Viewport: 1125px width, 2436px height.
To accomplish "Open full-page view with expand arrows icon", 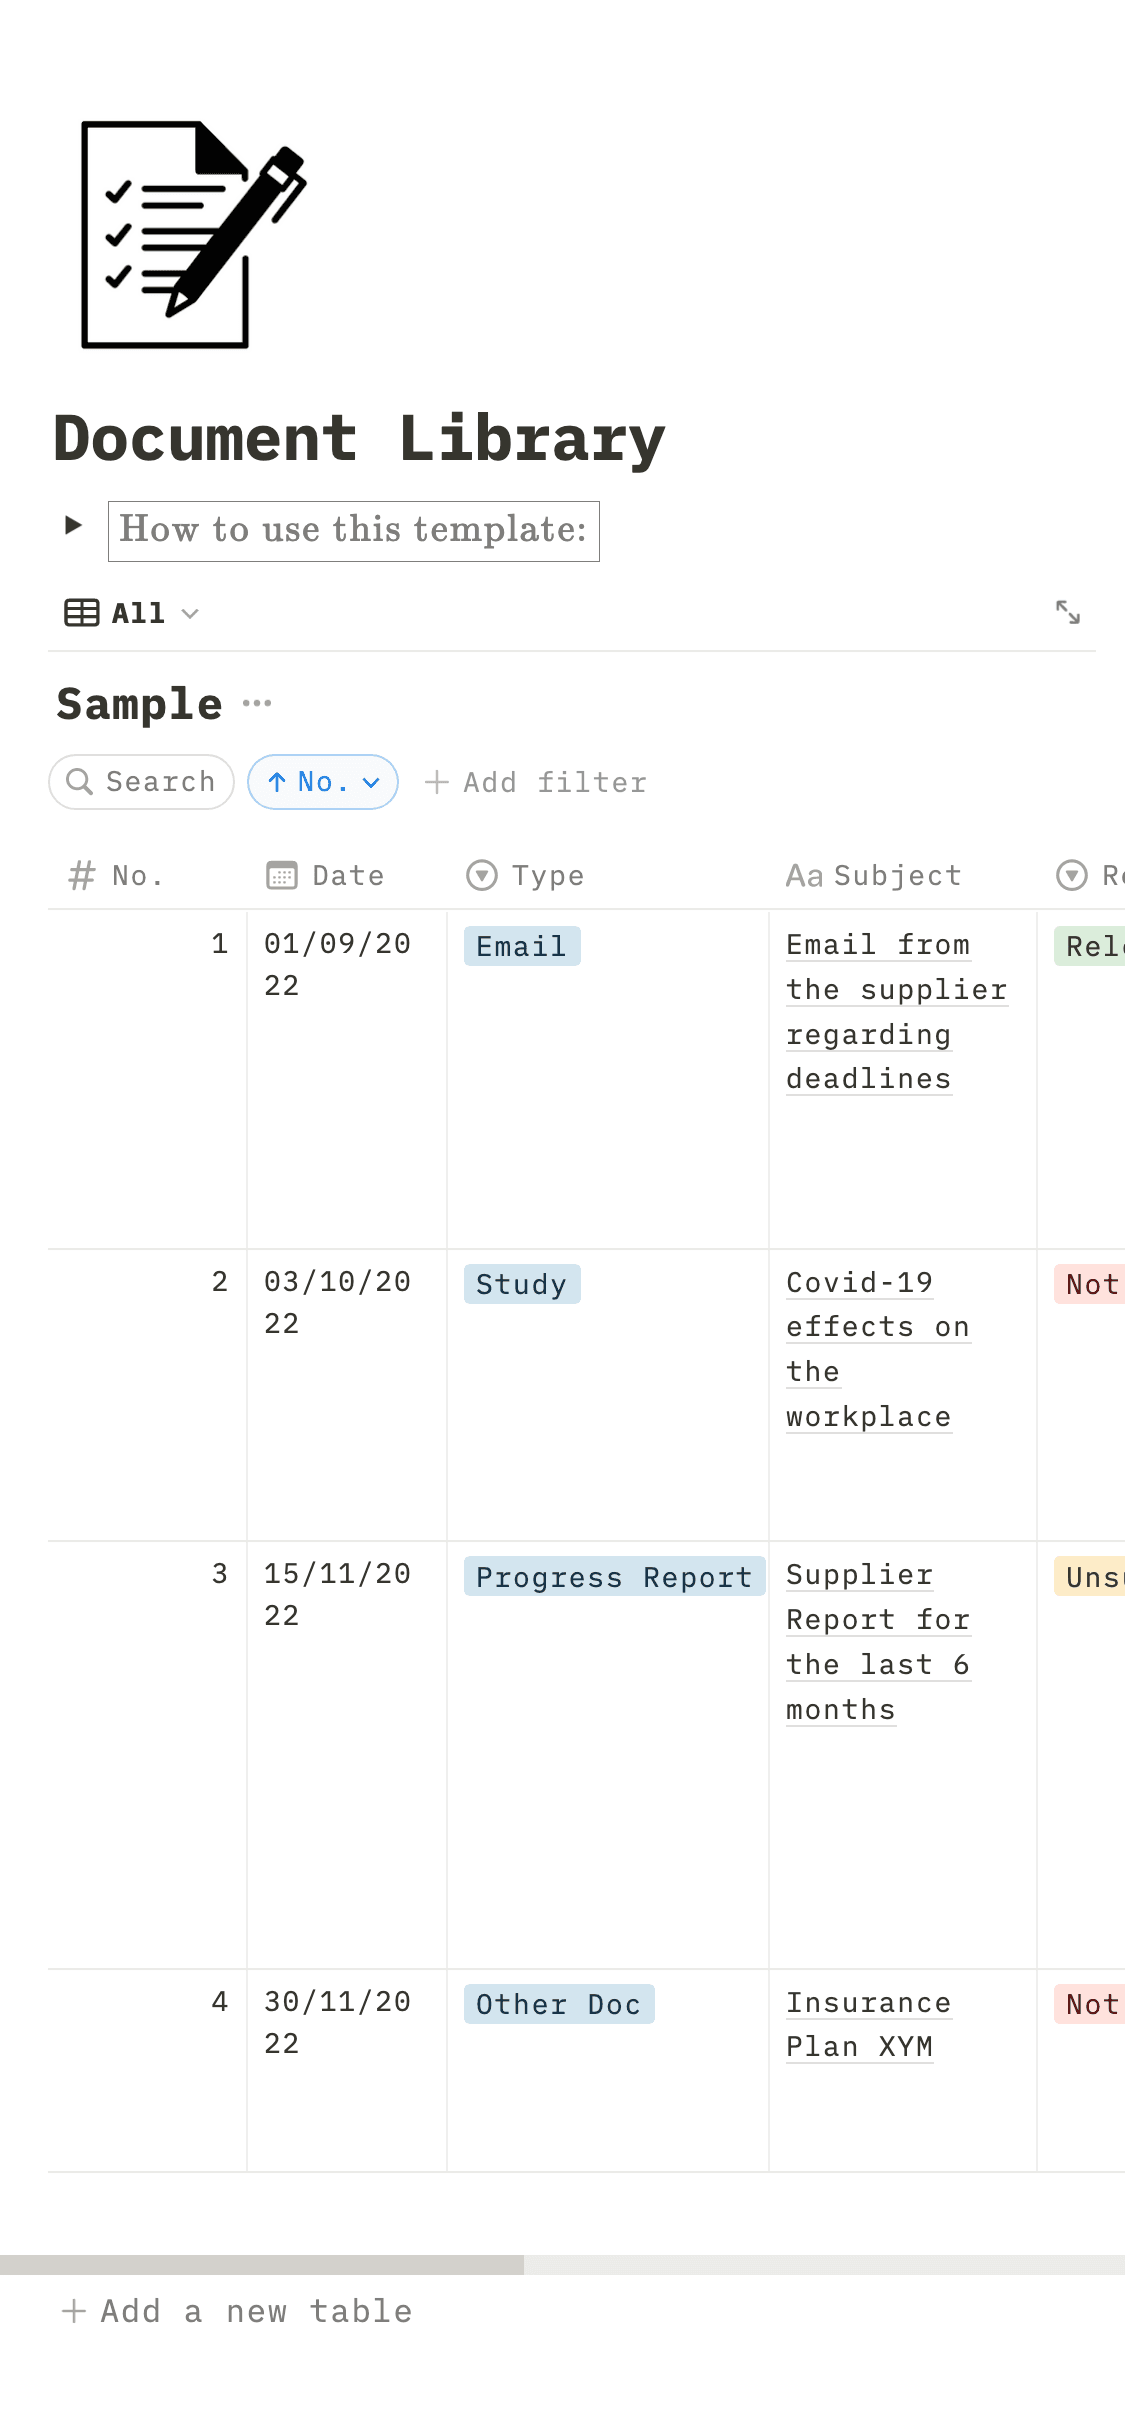I will point(1068,612).
